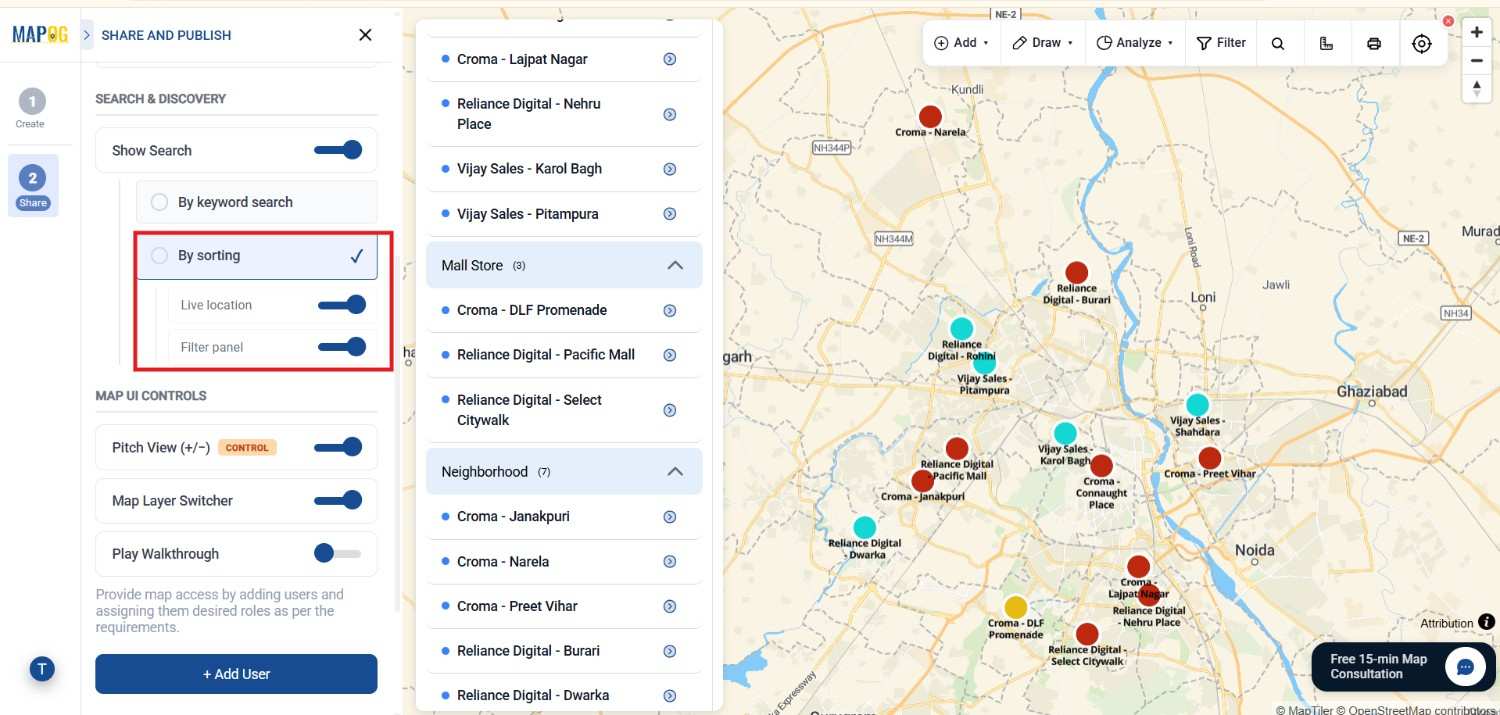Enable Play Walkthrough switch
Image resolution: width=1500 pixels, height=715 pixels.
point(338,553)
